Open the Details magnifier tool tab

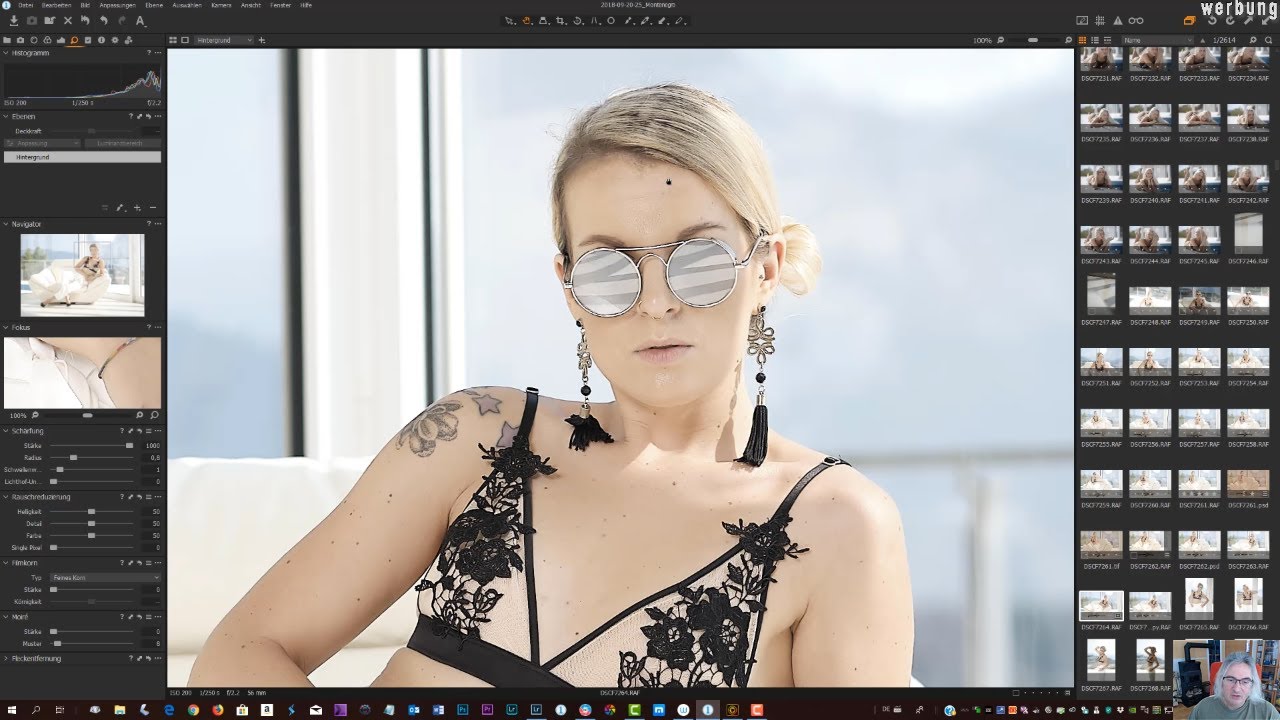(74, 40)
